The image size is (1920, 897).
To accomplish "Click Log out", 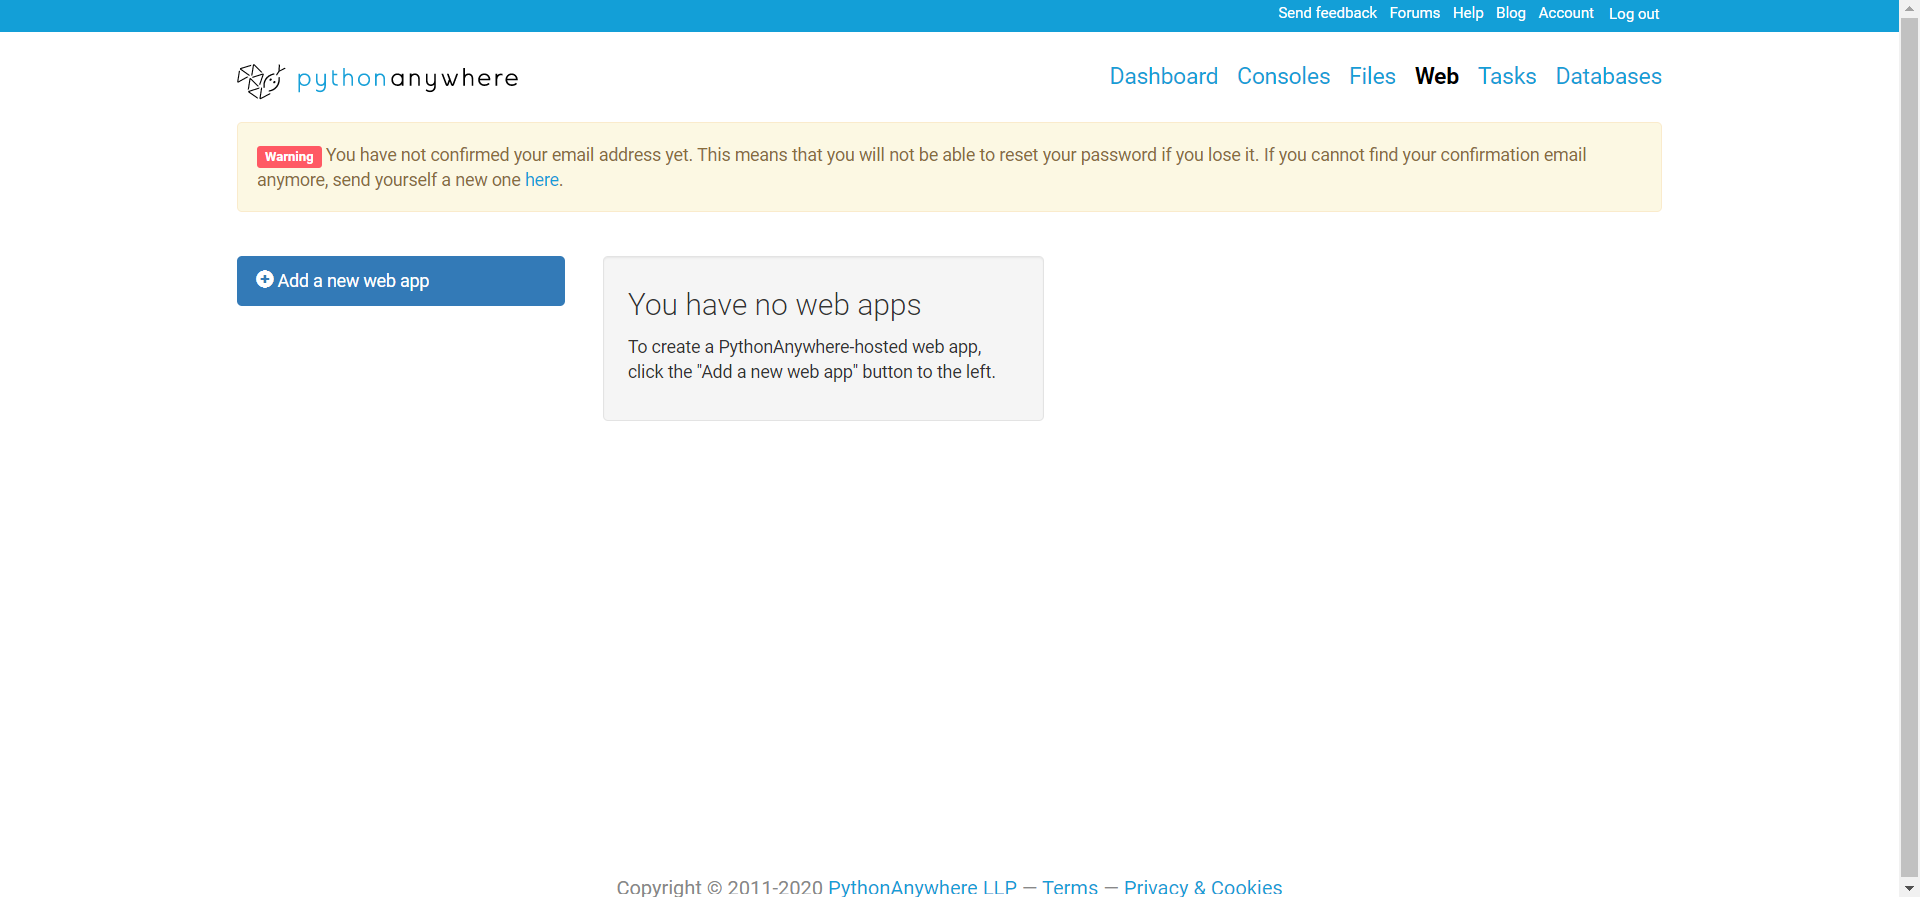I will 1634,14.
